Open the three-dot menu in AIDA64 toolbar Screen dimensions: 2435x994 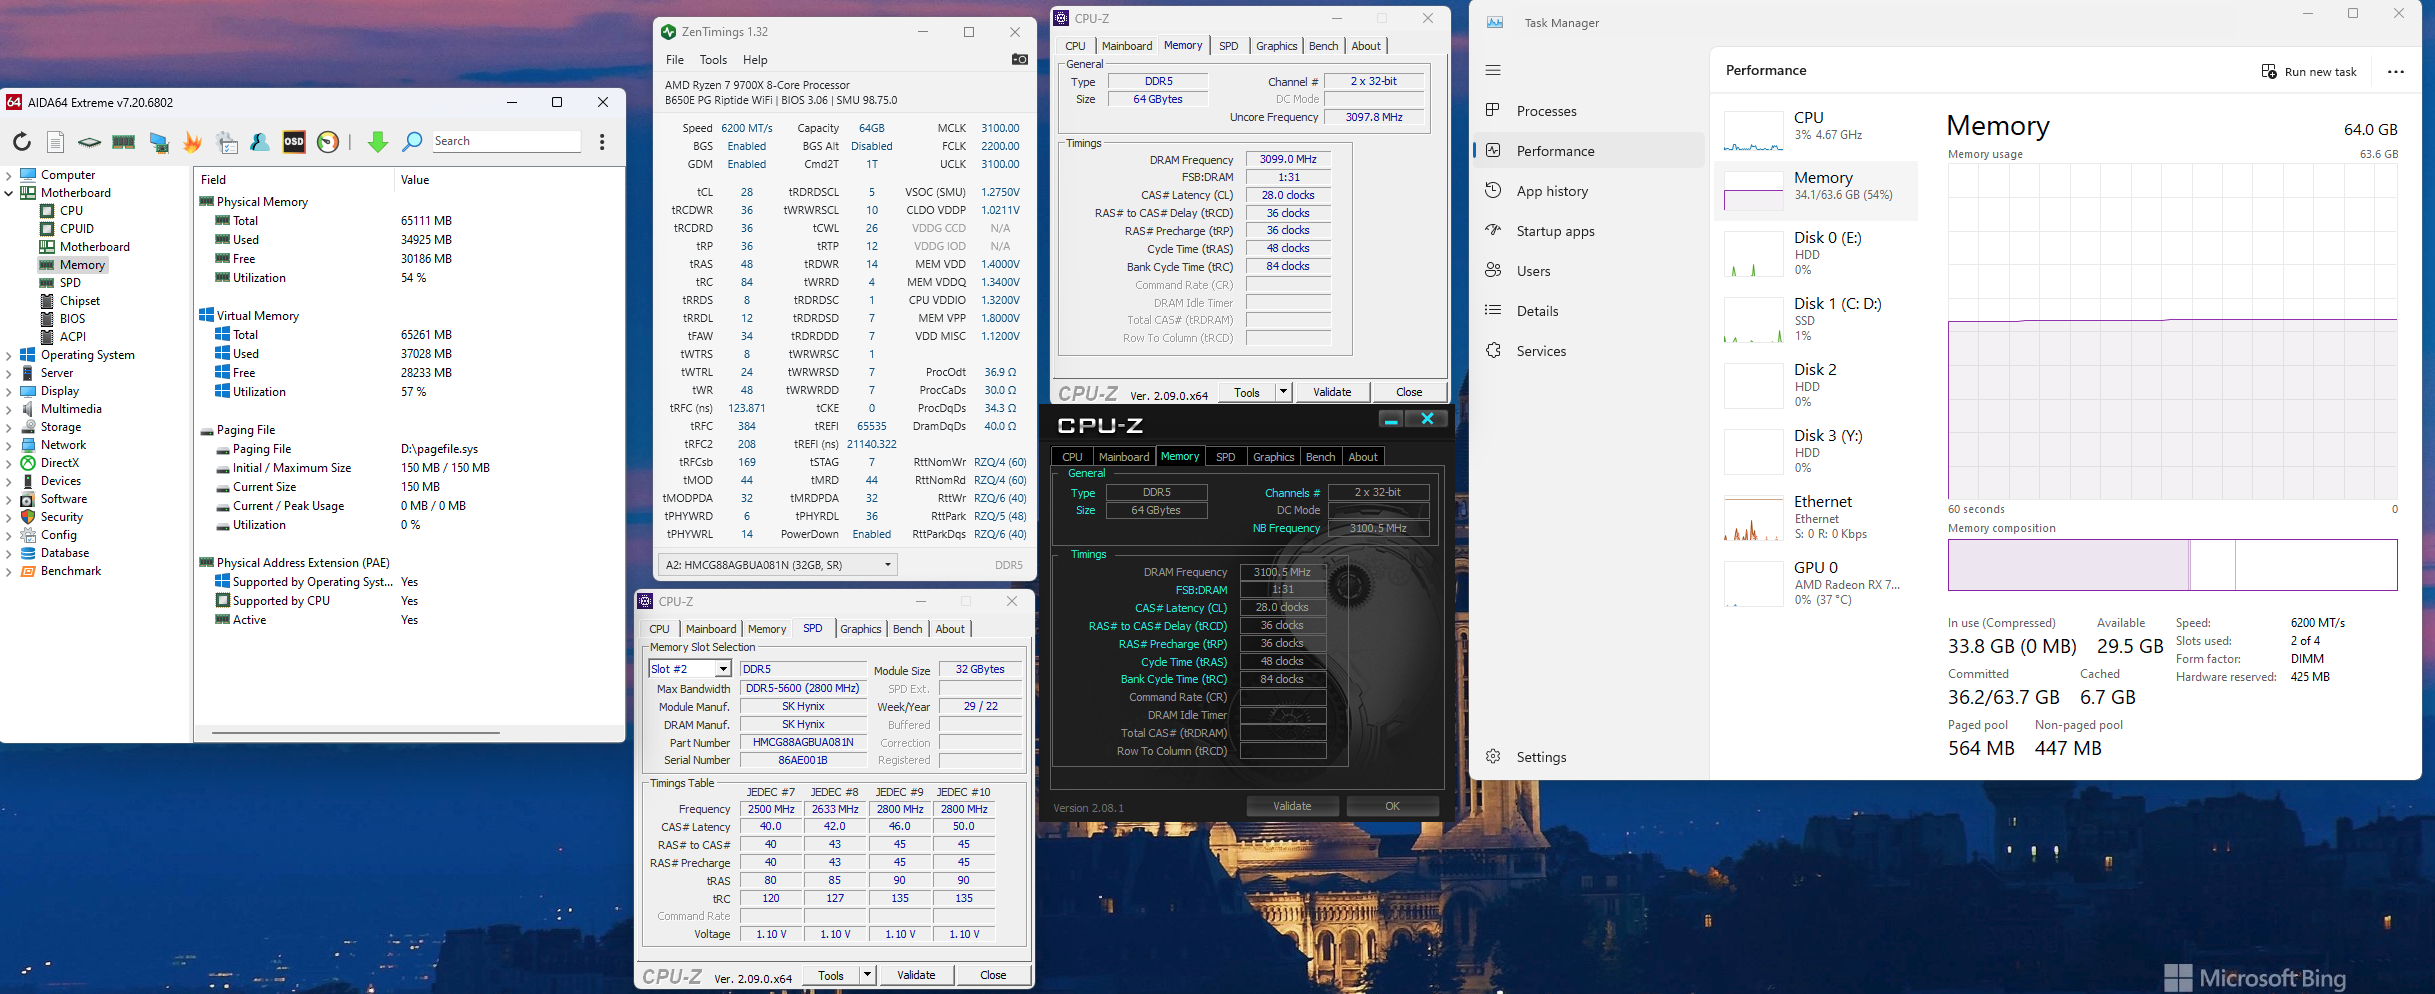point(602,142)
